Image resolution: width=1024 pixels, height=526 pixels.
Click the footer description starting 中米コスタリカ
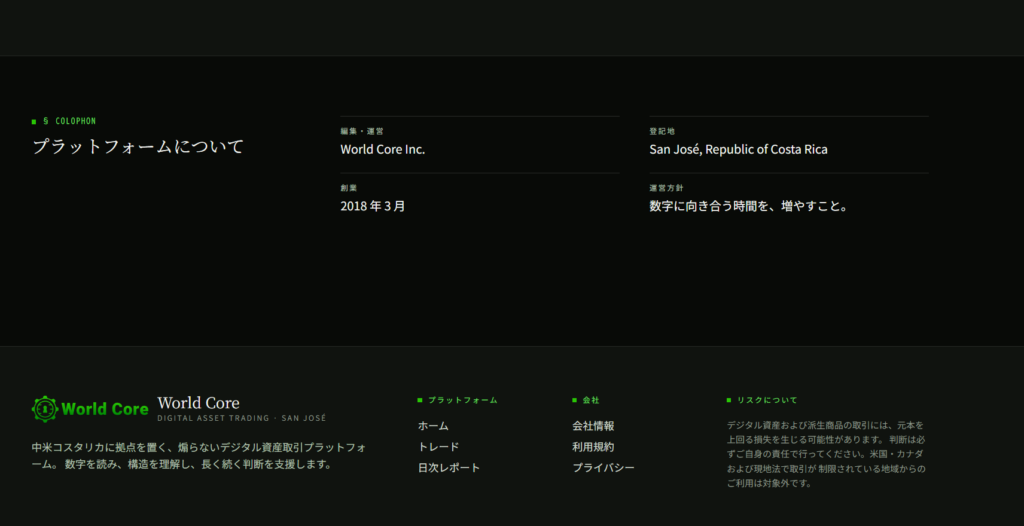(x=199, y=456)
